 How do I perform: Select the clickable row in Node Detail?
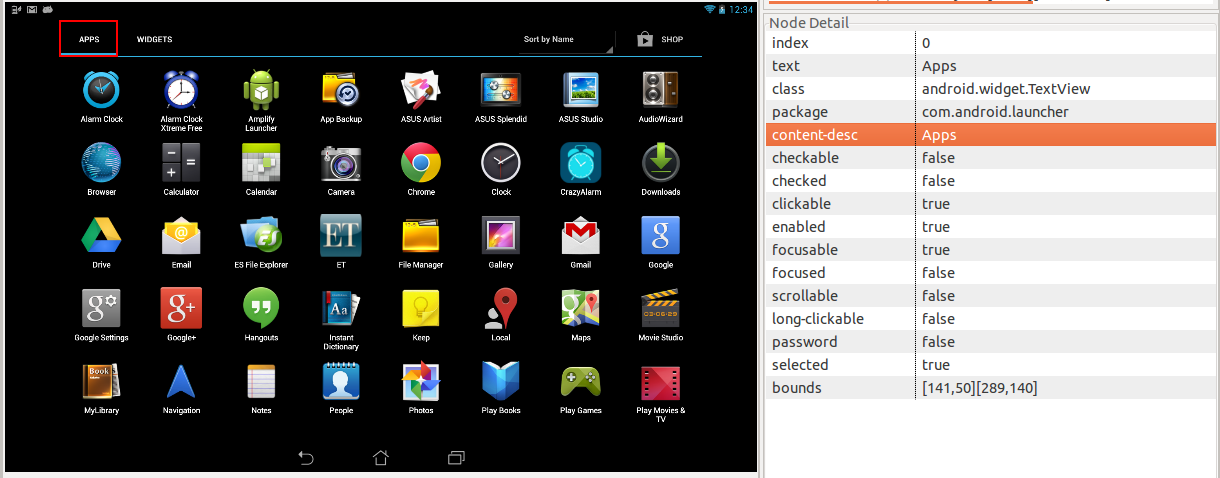pyautogui.click(x=991, y=203)
